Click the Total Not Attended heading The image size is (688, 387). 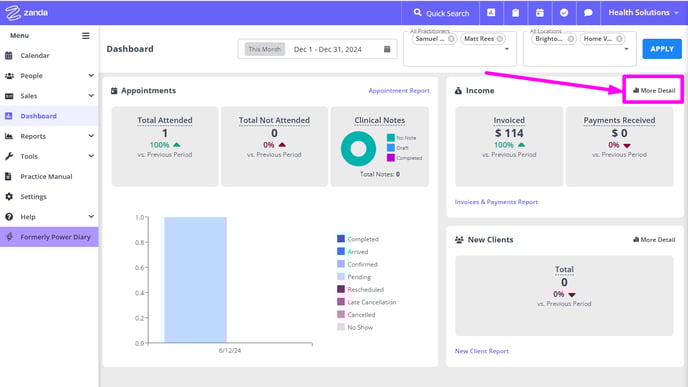pos(274,120)
